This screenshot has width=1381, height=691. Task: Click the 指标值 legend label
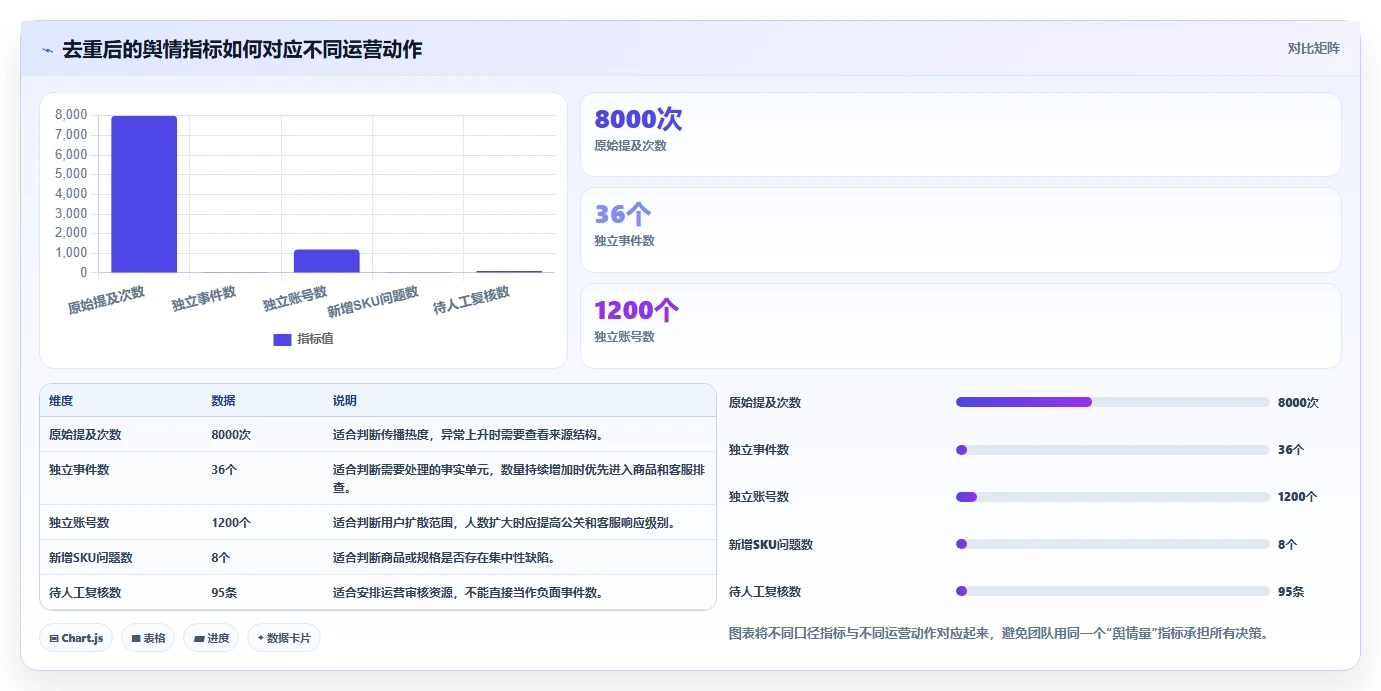[315, 339]
